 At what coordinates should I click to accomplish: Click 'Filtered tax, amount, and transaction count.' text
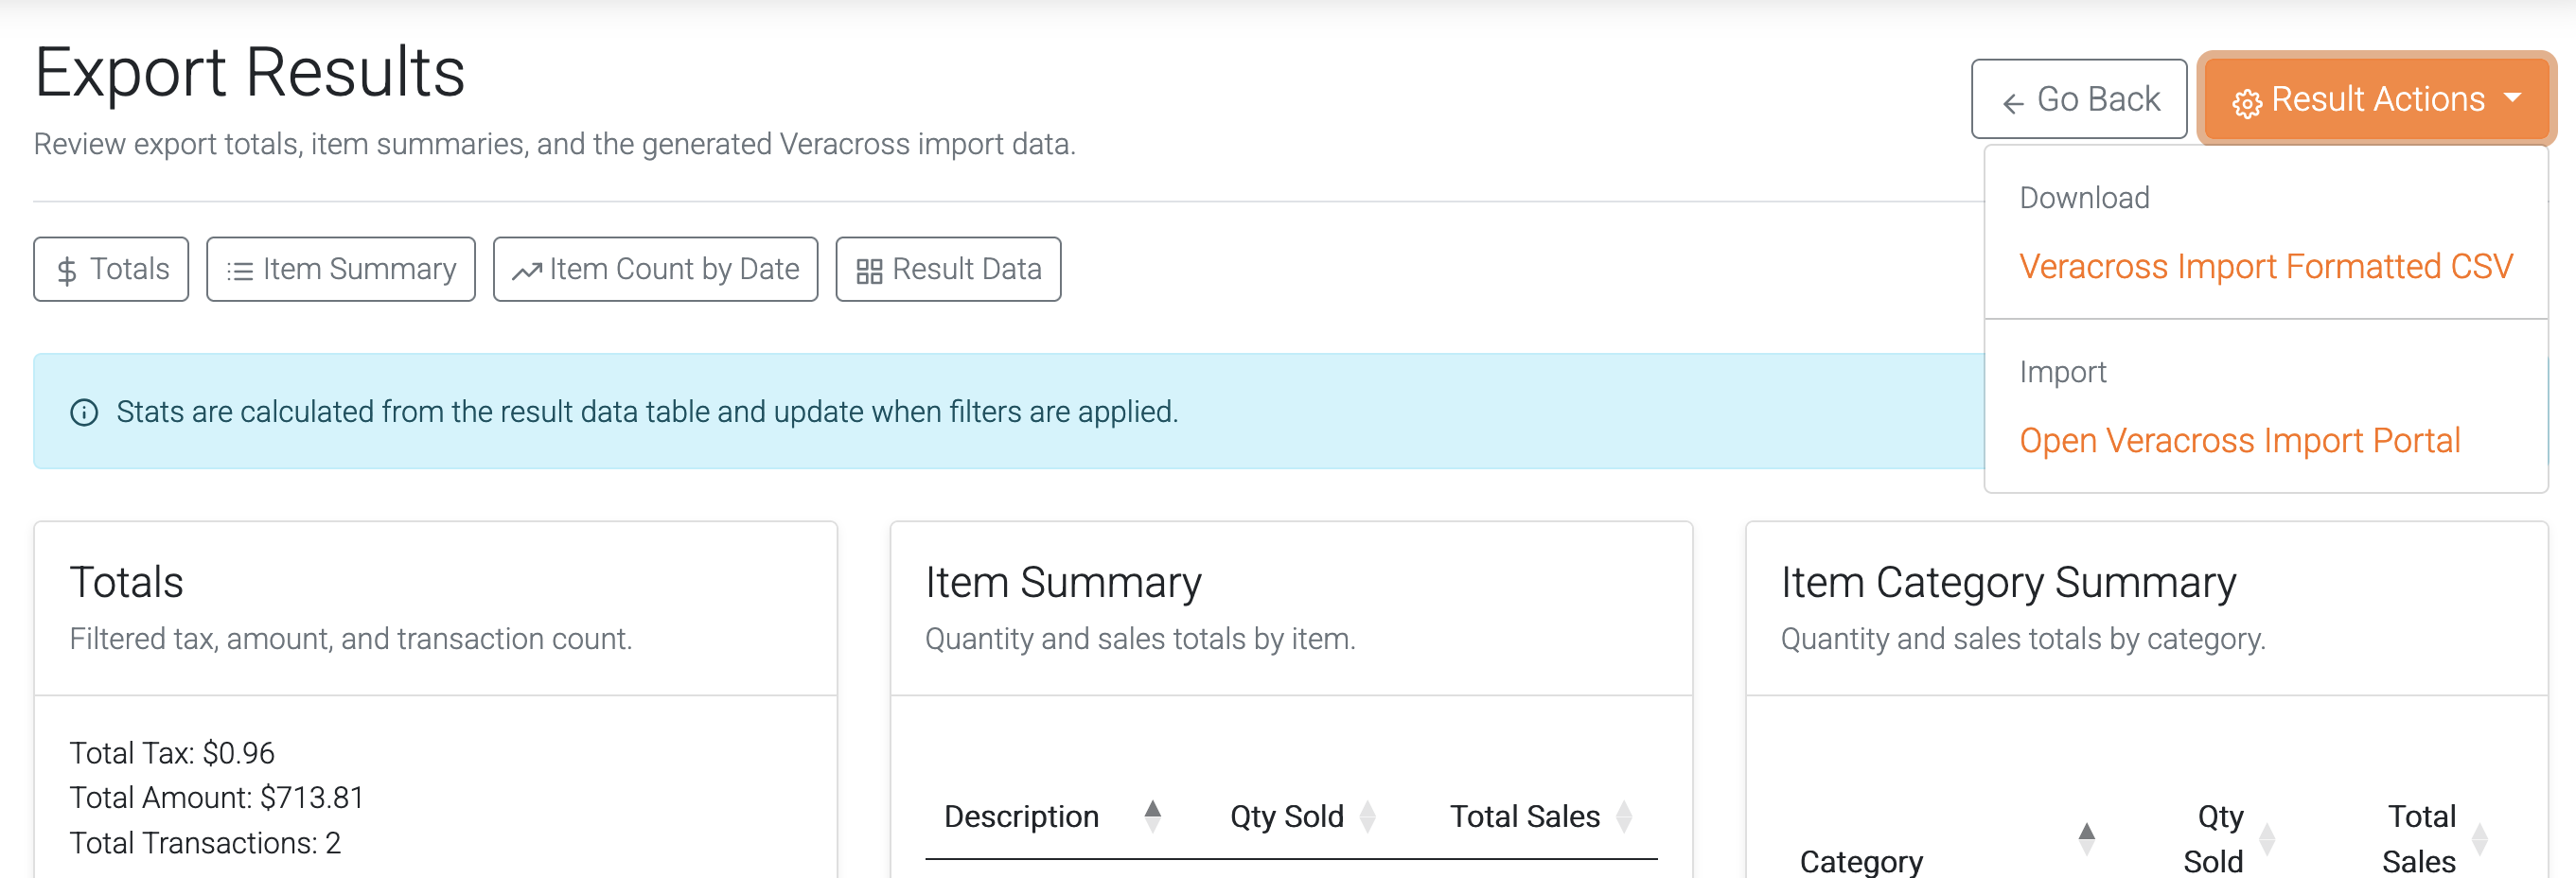351,638
